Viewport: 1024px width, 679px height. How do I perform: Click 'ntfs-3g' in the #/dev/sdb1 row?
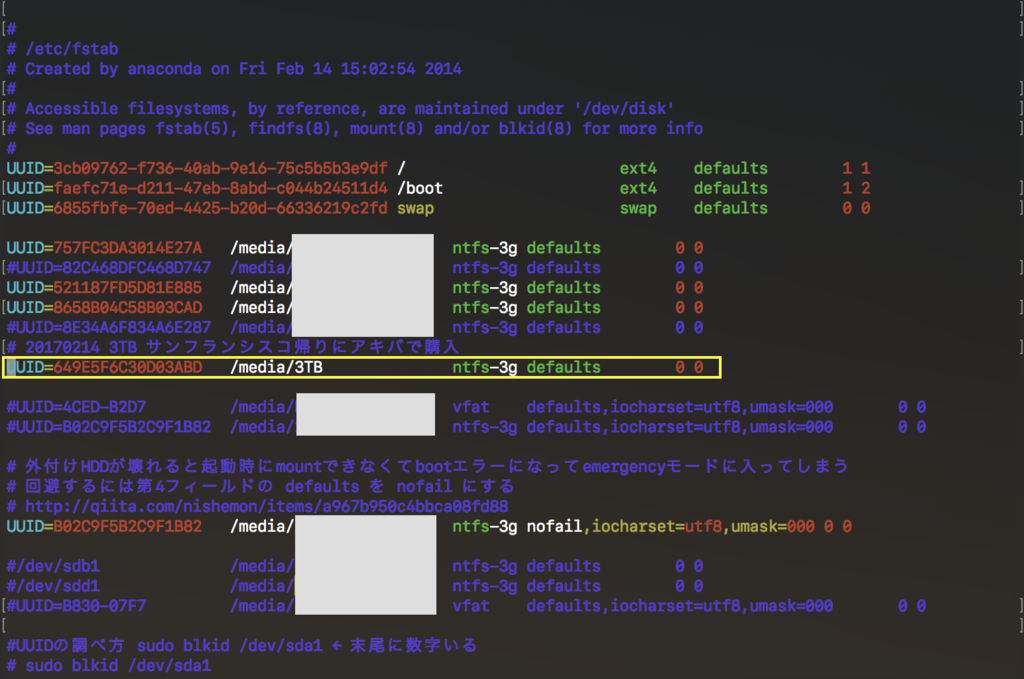(485, 566)
